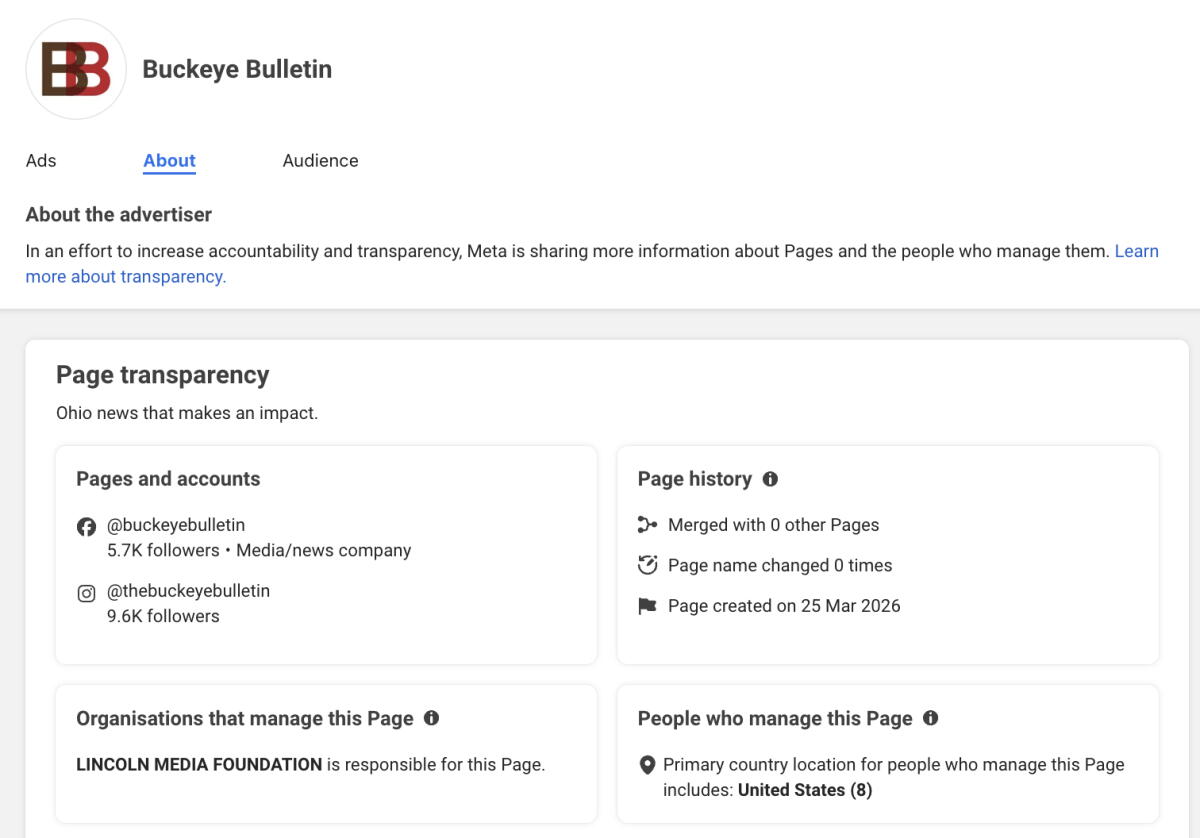Image resolution: width=1200 pixels, height=838 pixels.
Task: Click the text Page name changed 0 times
Action: click(780, 565)
